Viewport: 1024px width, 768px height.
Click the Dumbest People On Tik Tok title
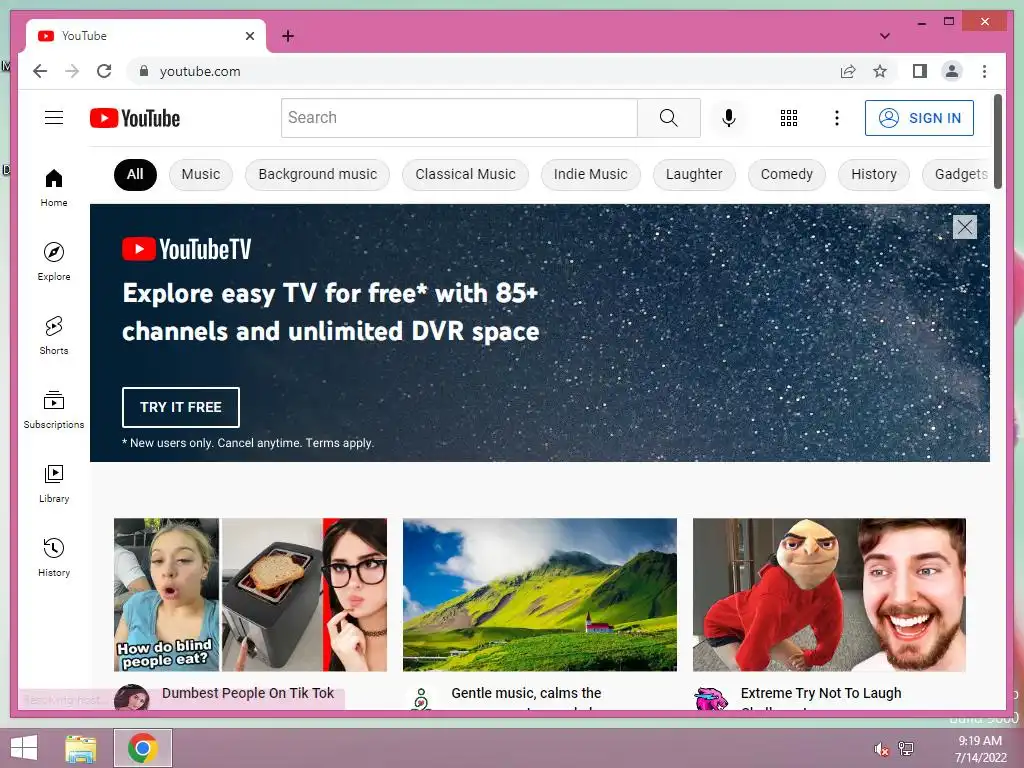(248, 693)
